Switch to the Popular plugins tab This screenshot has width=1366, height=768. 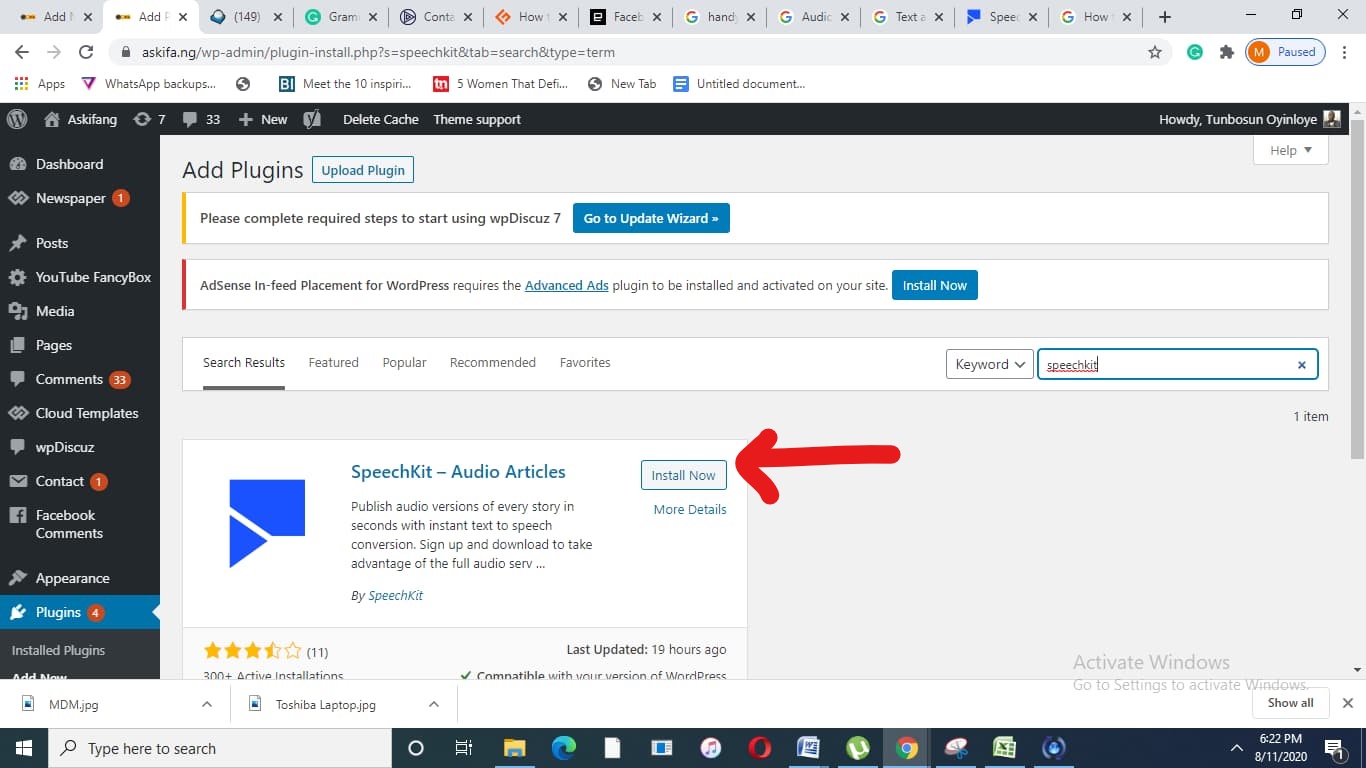coord(404,362)
